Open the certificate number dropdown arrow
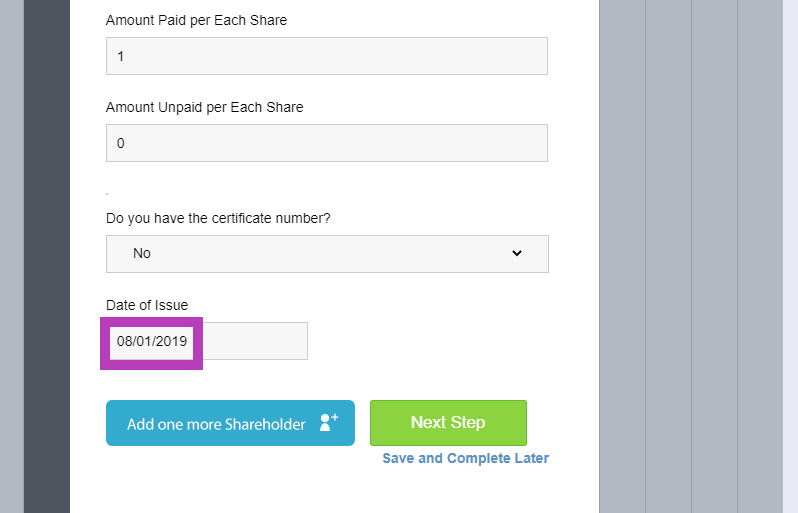 click(x=517, y=253)
